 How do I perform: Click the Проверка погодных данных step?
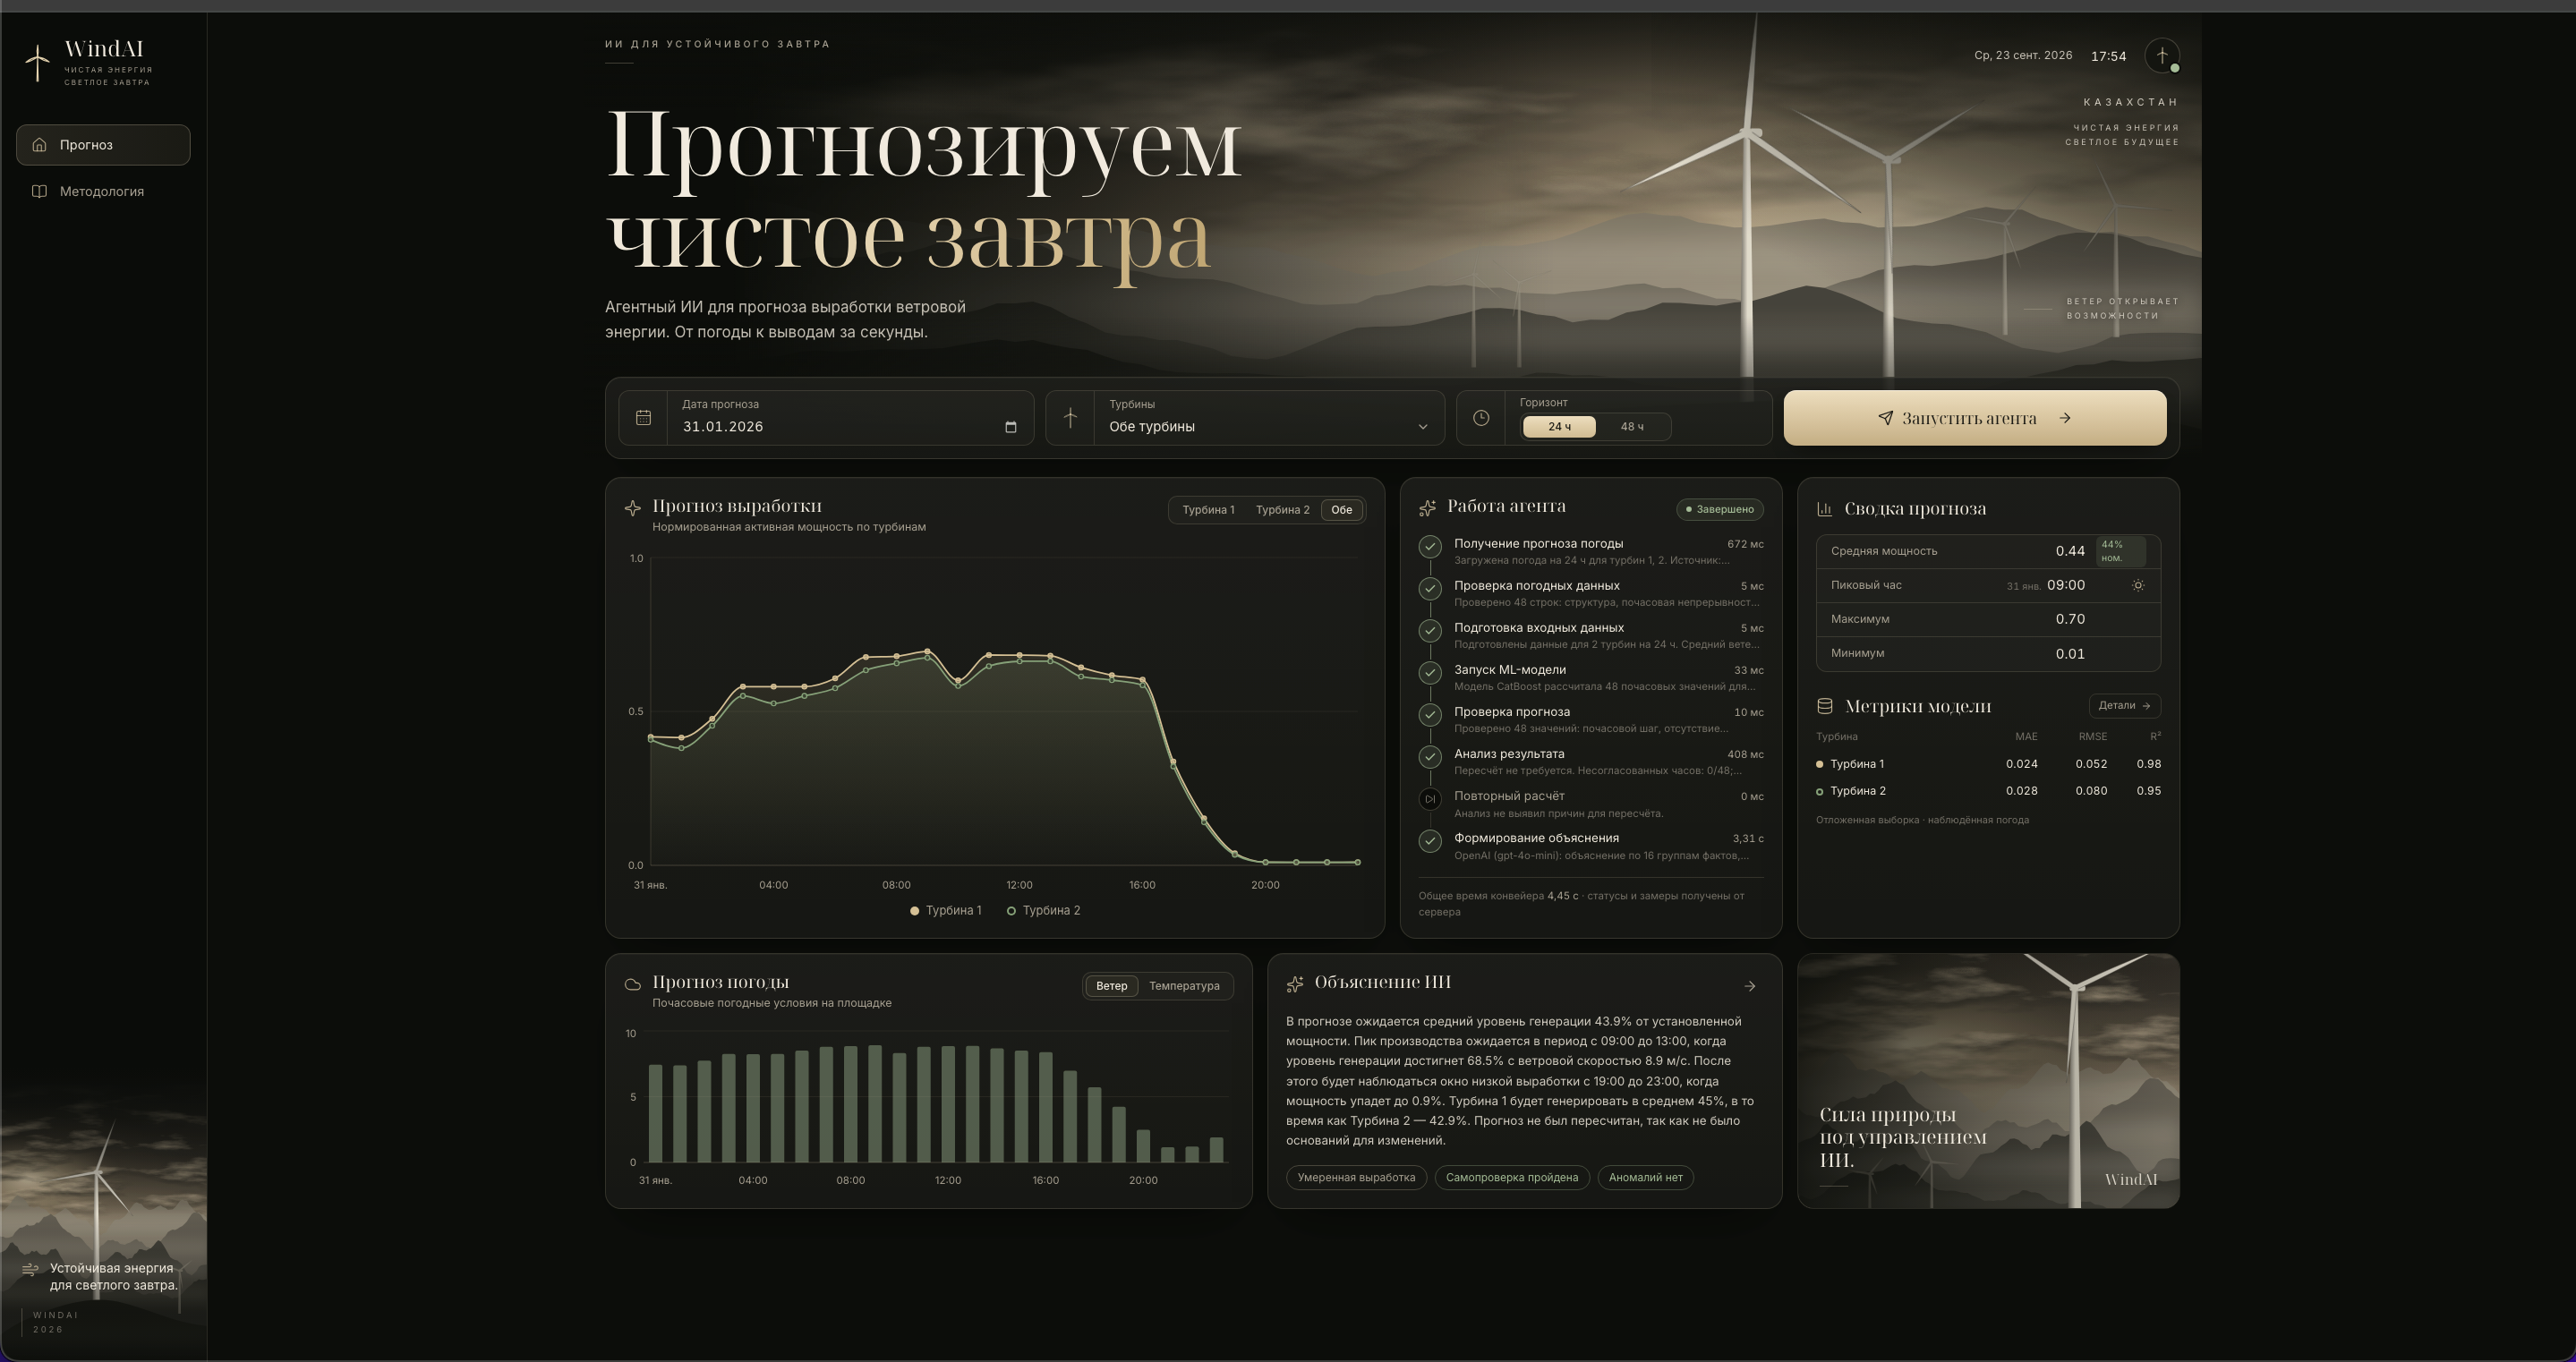click(1591, 593)
